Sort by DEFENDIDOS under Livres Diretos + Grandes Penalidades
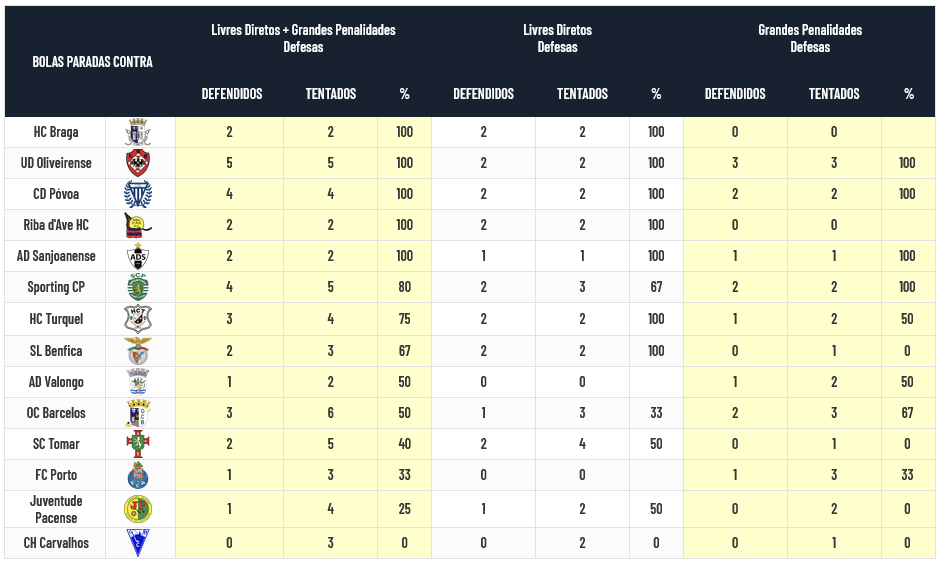Screen dimensions: 942x561 (232, 94)
